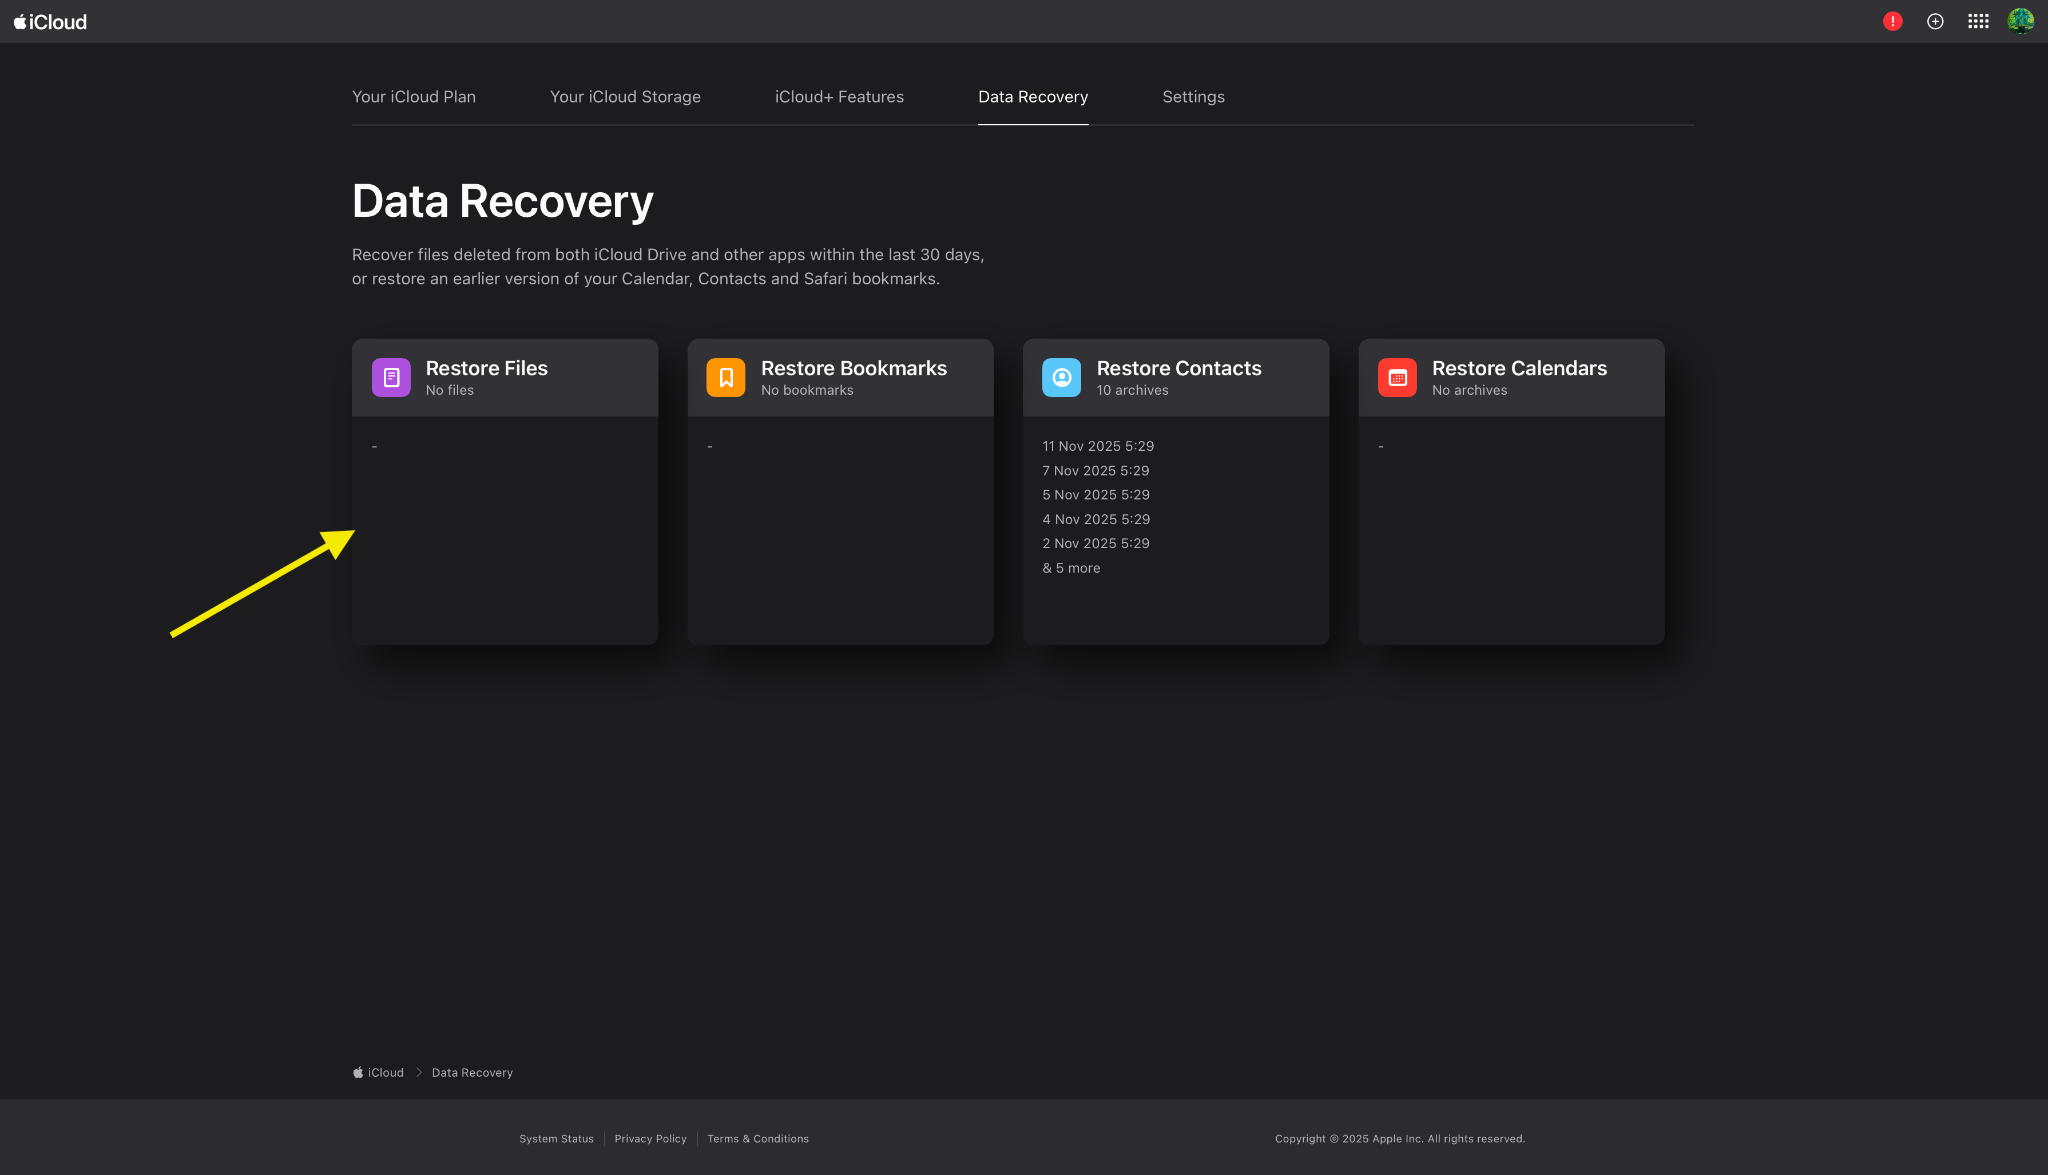
Task: Click the iCloud logo in the header
Action: 49,21
